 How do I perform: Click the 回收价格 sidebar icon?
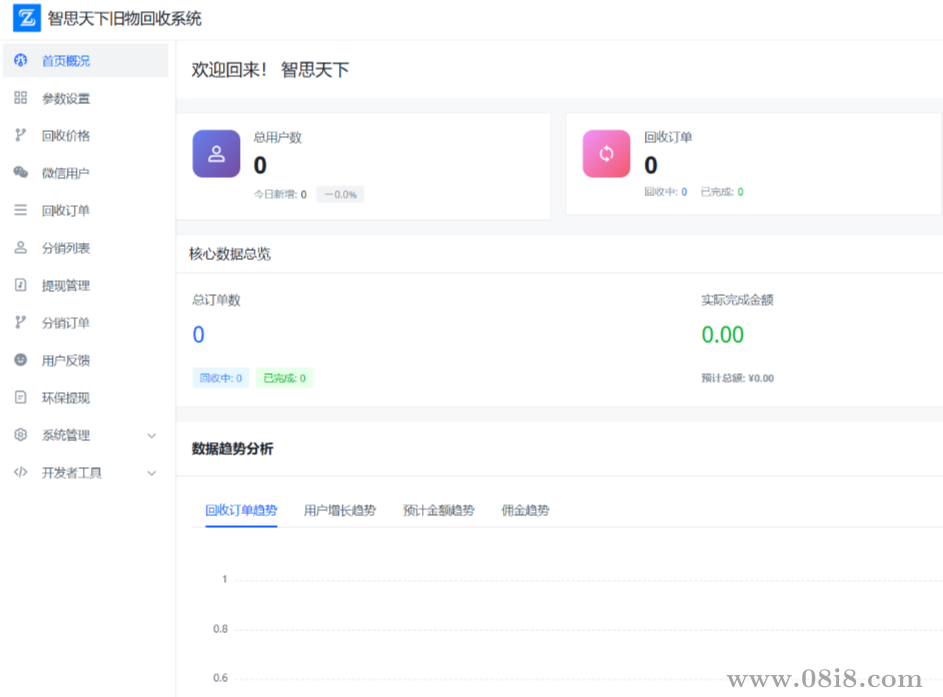22,135
